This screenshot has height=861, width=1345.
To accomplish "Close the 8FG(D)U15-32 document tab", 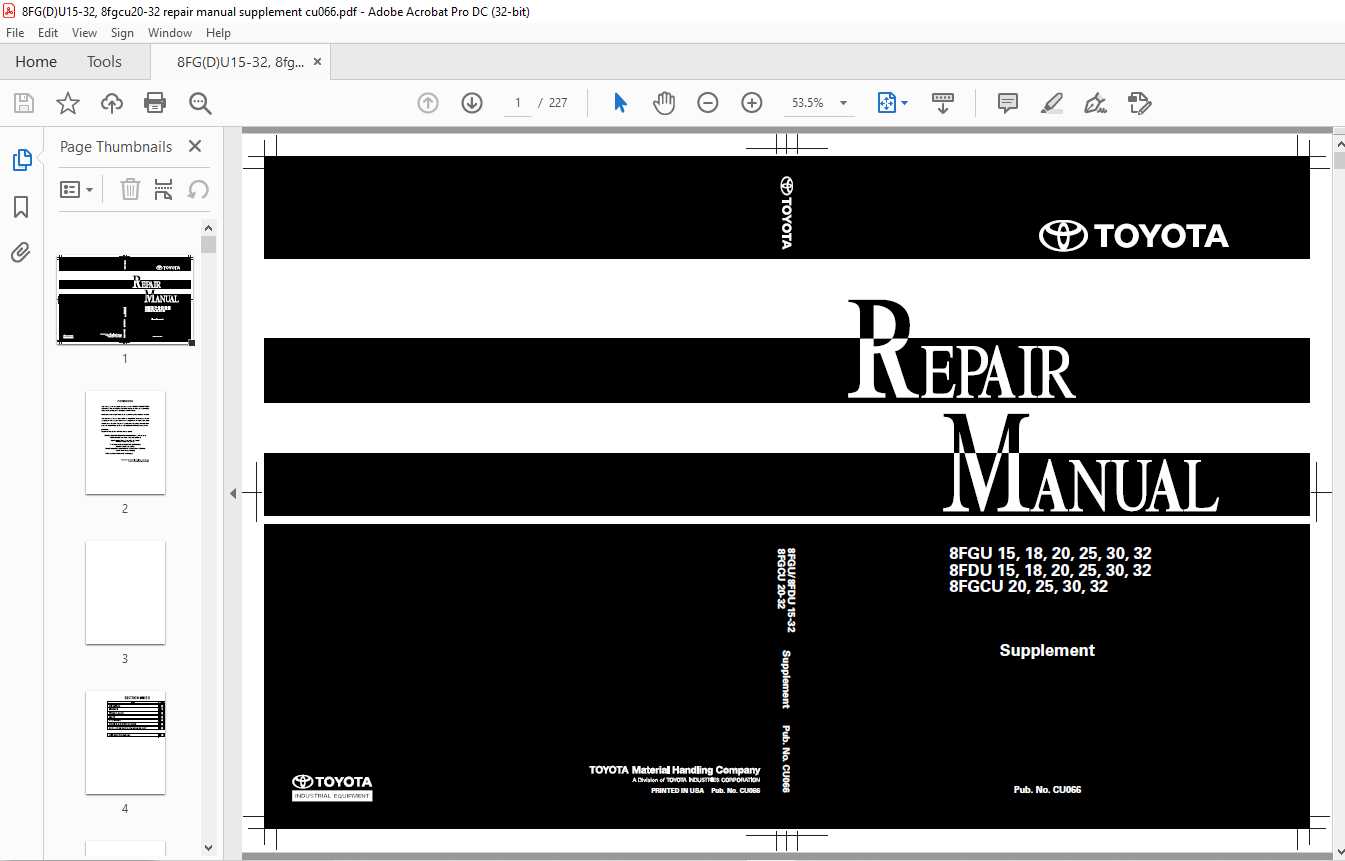I will click(x=318, y=62).
